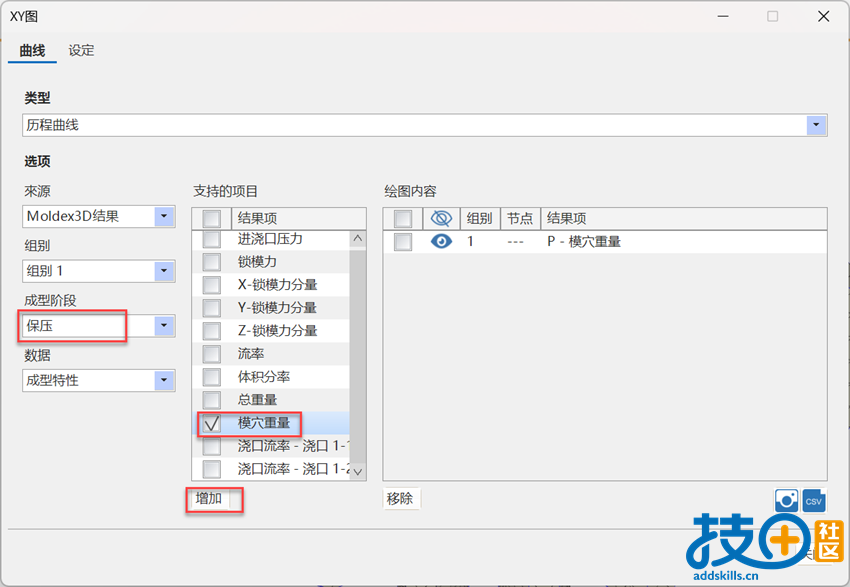Switch to the 设定 tab
The height and width of the screenshot is (587, 850).
(x=81, y=50)
